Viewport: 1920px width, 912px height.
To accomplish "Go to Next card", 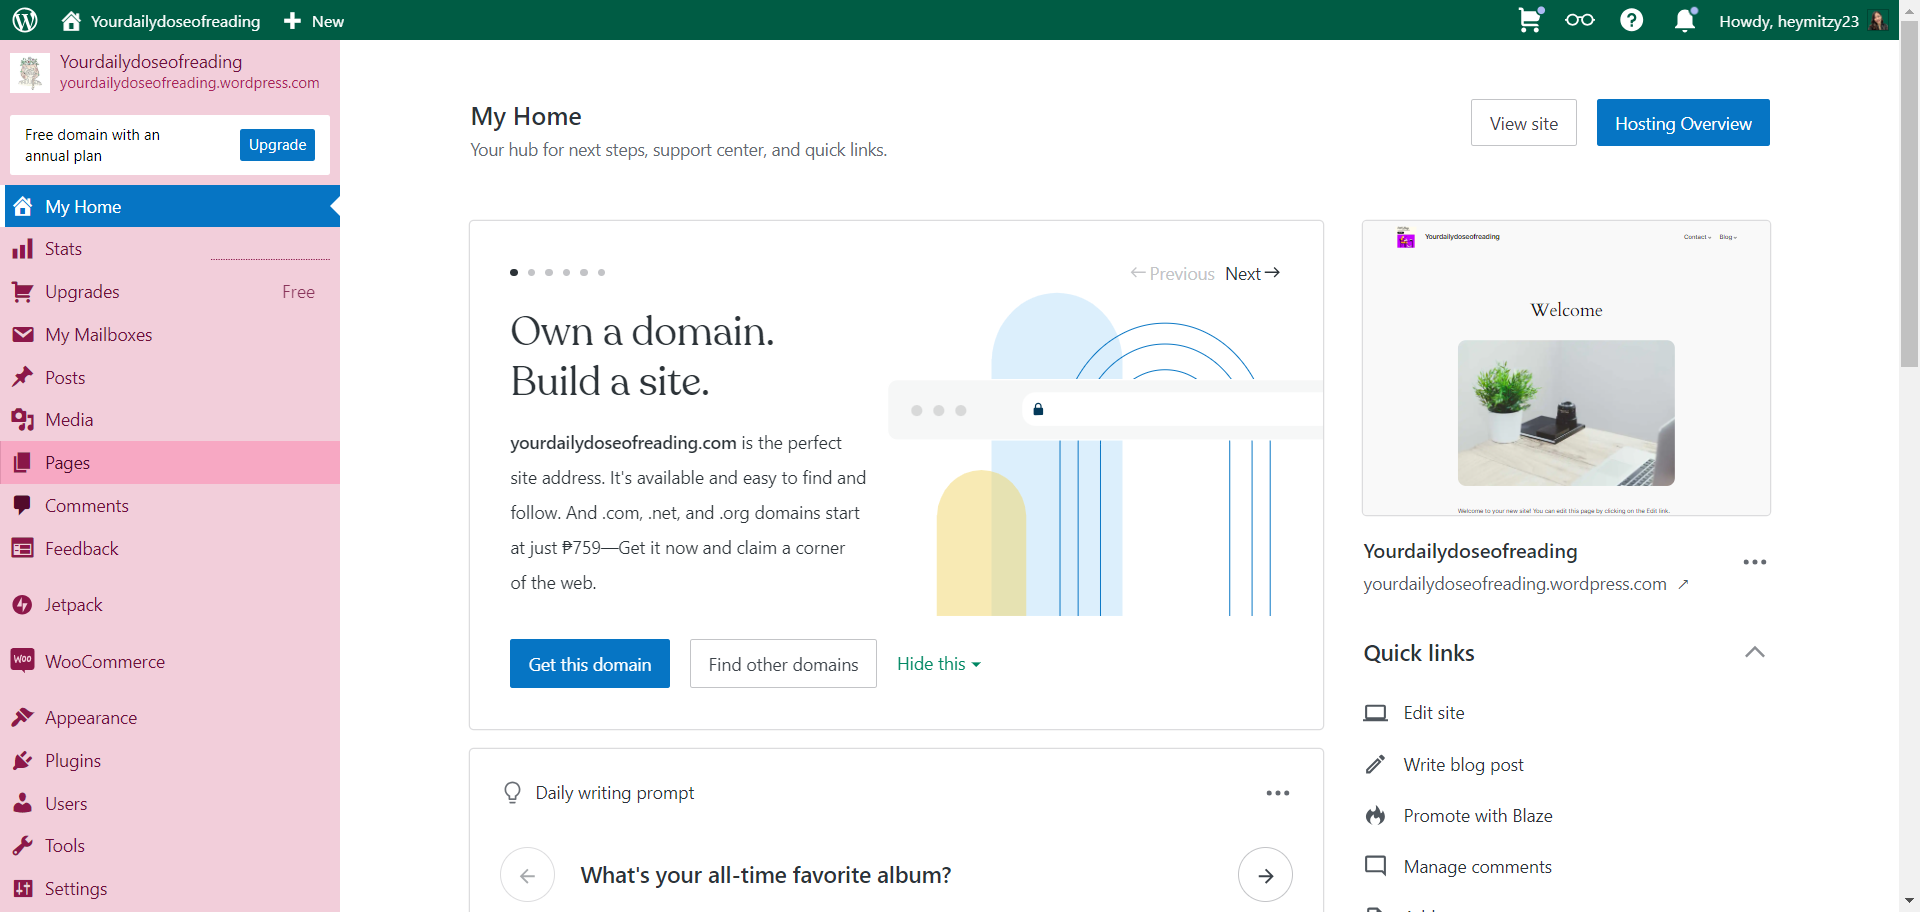I will [1253, 273].
